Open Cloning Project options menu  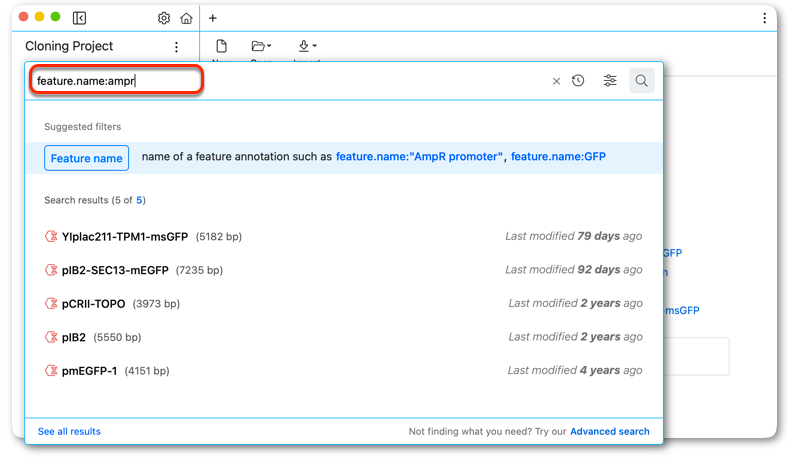tap(176, 47)
